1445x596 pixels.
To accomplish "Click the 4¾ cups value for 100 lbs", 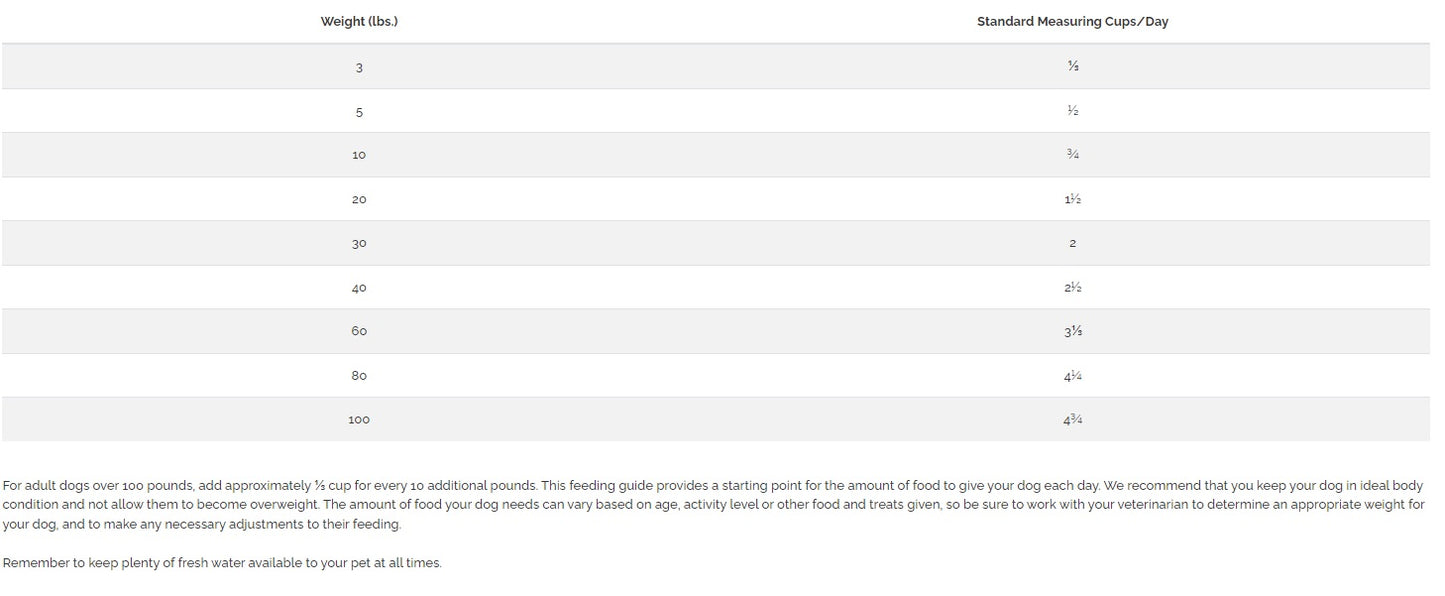I will pos(1072,419).
